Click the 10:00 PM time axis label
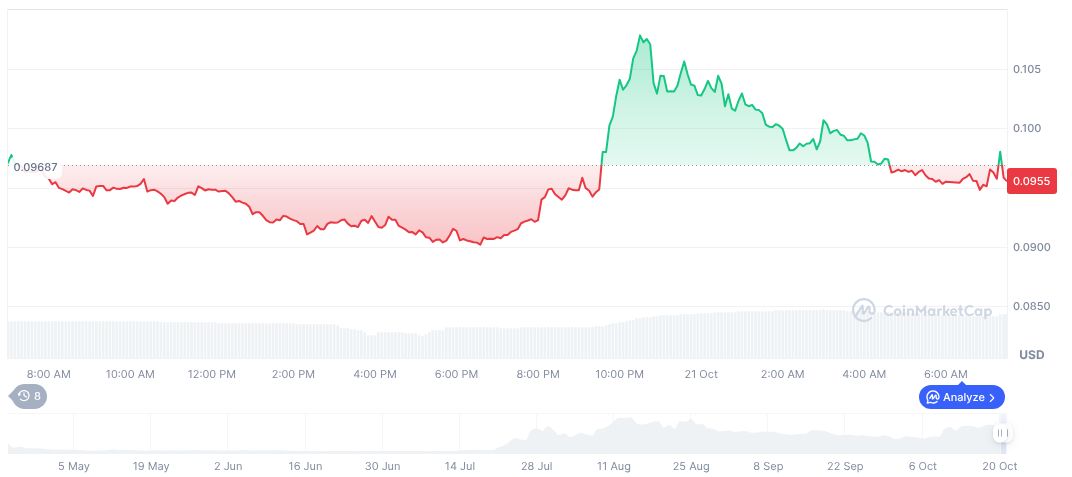The height and width of the screenshot is (477, 1072). [619, 374]
